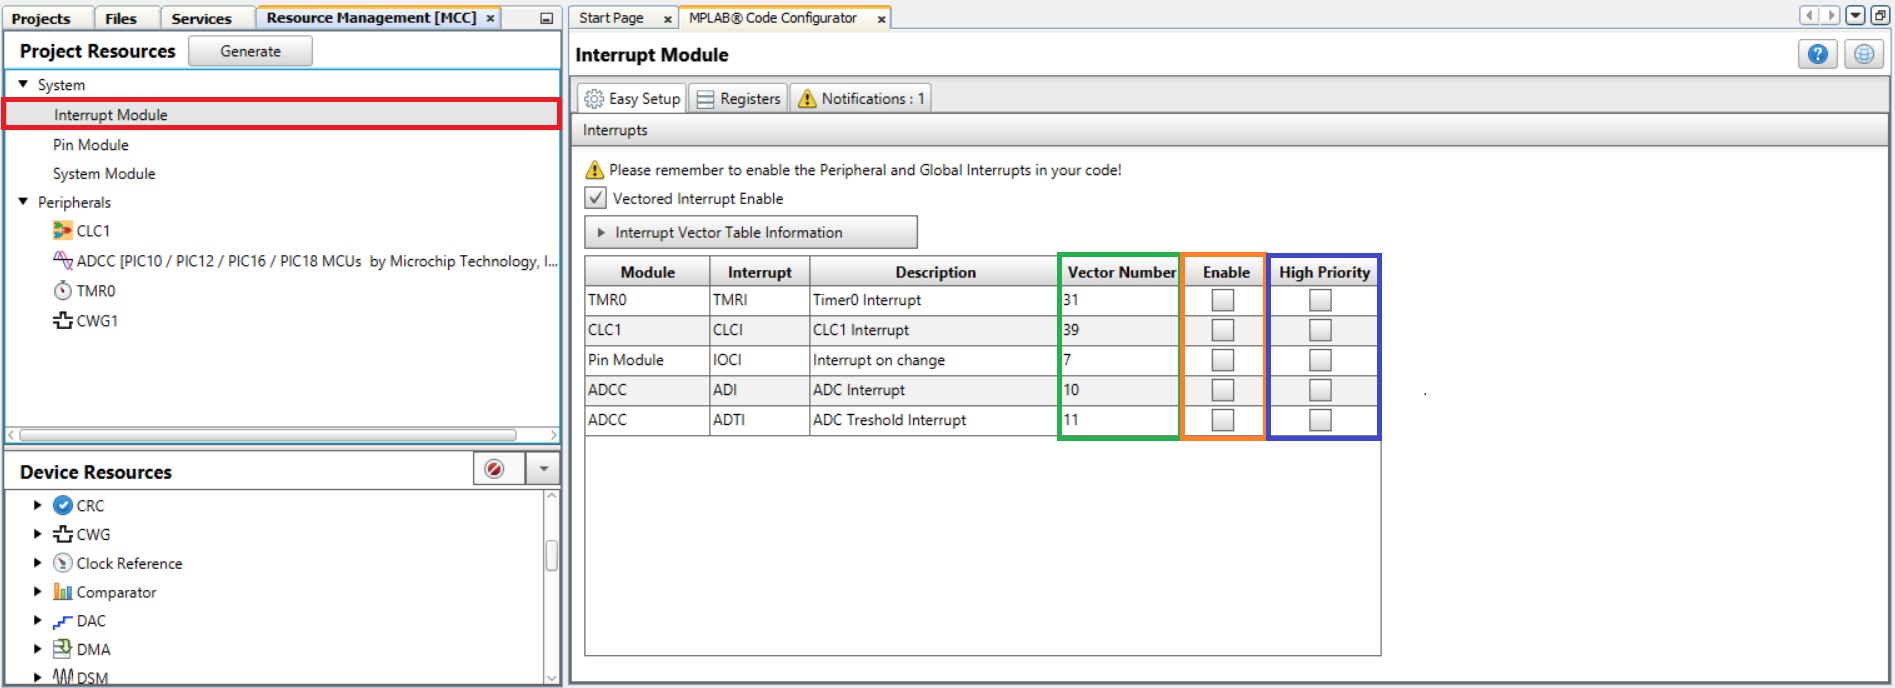The height and width of the screenshot is (688, 1895).
Task: Close the Start Page tab
Action: pos(667,19)
